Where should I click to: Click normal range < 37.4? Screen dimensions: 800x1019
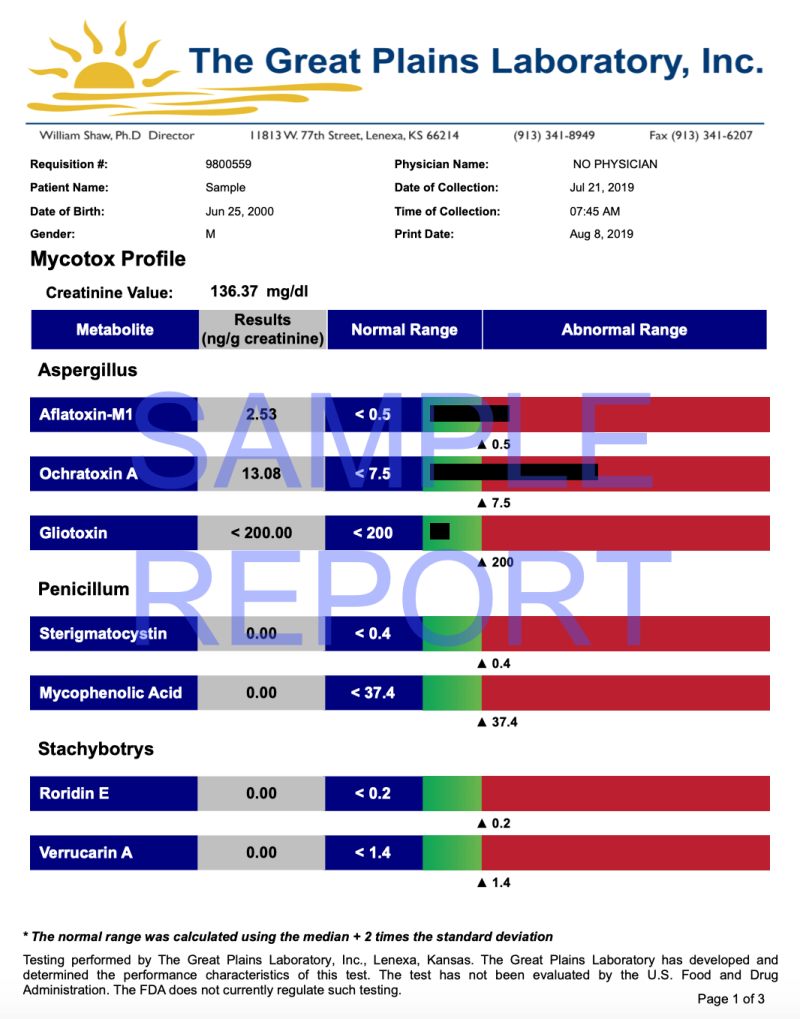click(x=373, y=693)
